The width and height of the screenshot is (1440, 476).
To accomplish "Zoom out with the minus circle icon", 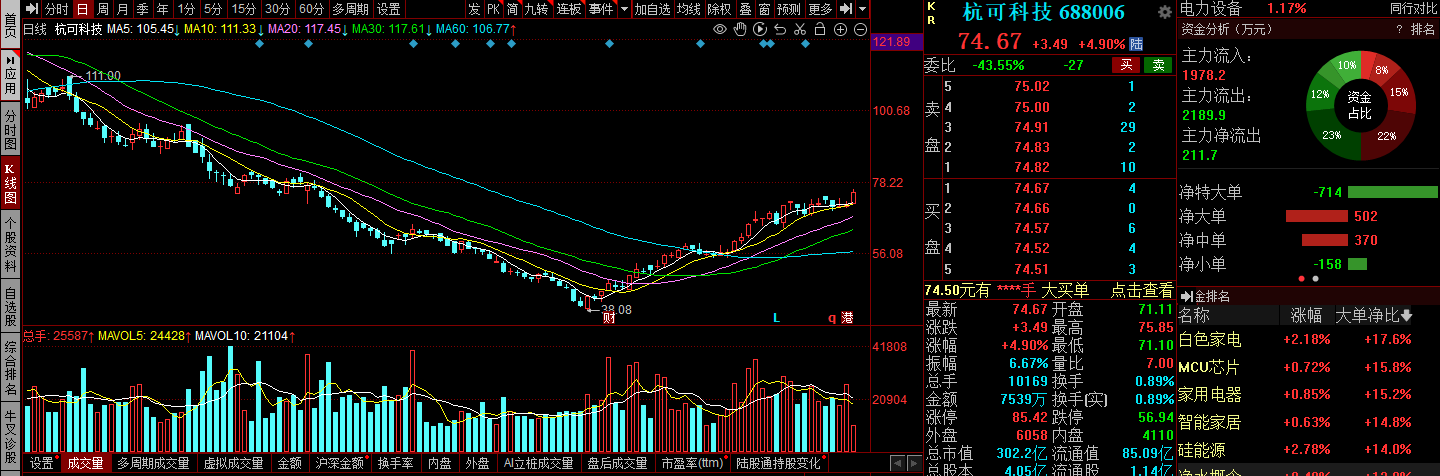I will pos(861,29).
